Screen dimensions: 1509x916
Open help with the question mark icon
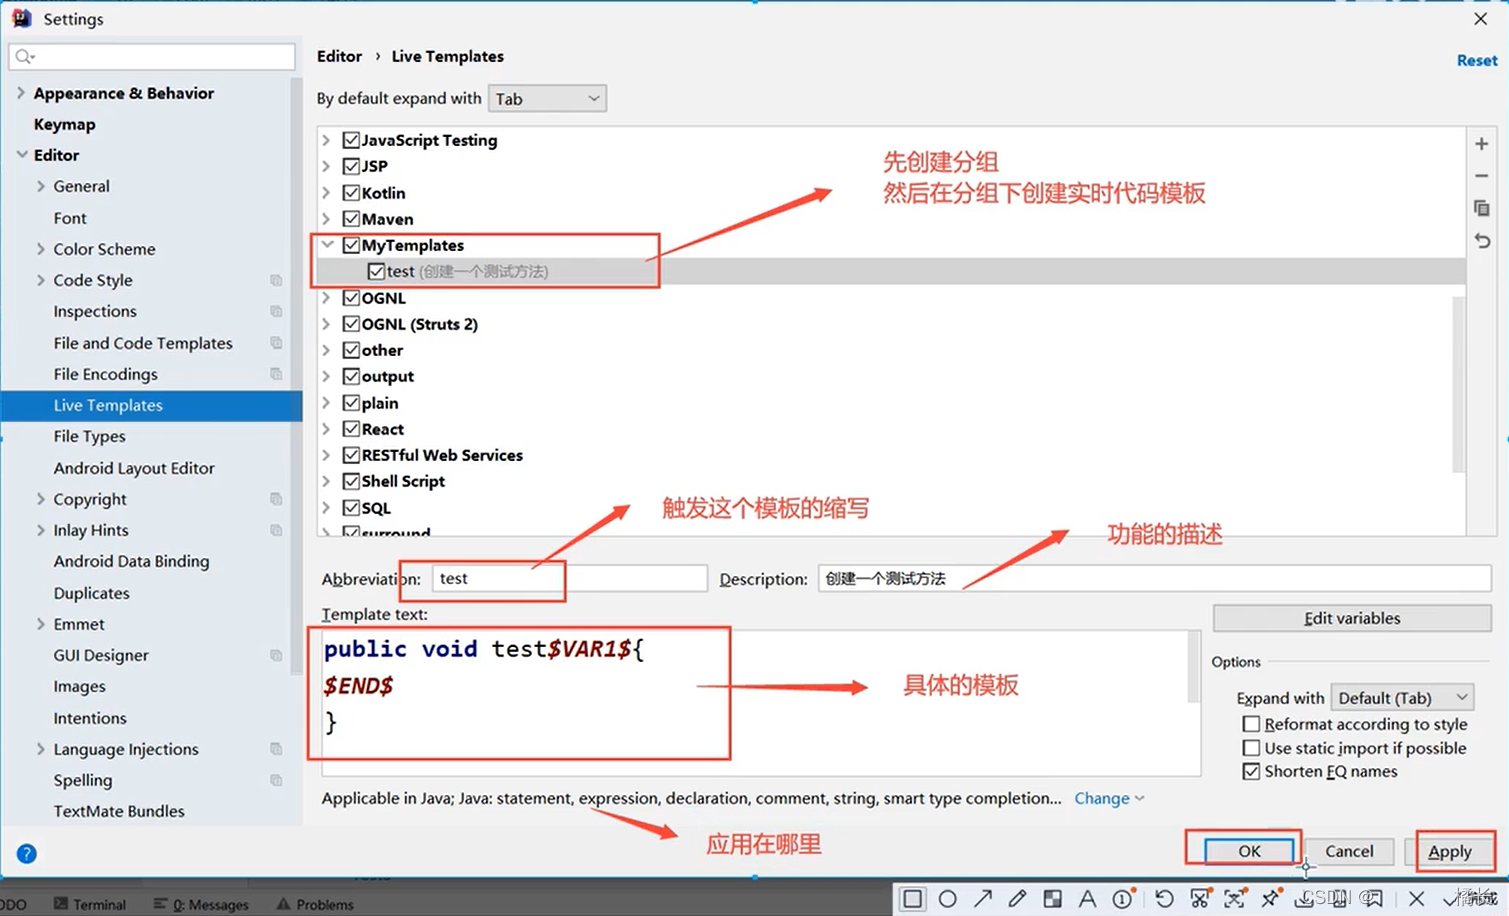27,853
